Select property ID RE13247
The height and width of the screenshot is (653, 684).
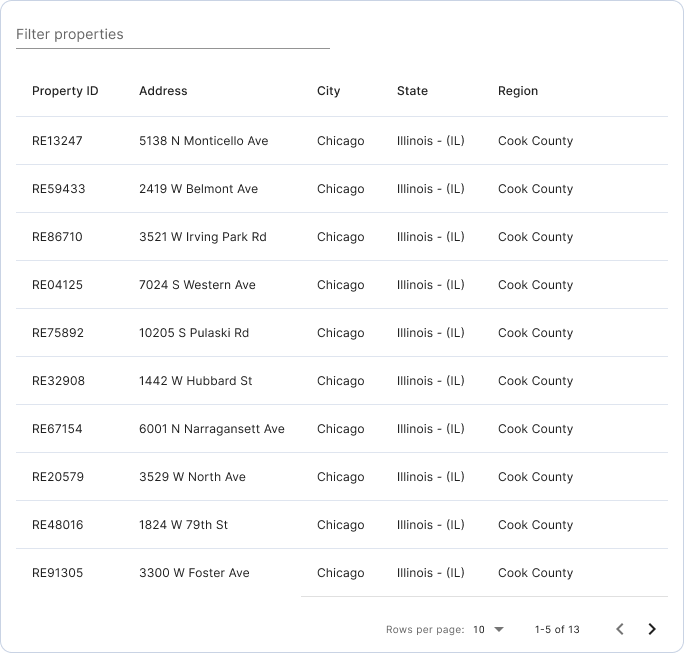click(x=57, y=141)
